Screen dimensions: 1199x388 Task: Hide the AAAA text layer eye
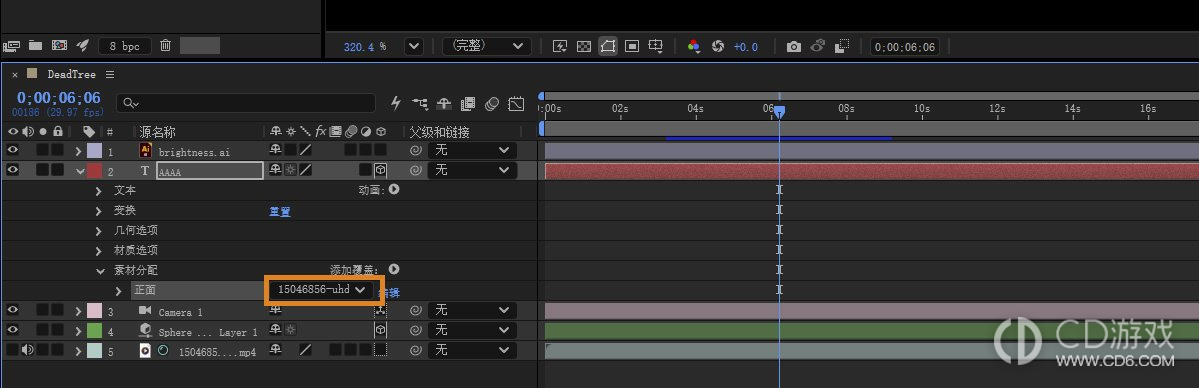[12, 170]
